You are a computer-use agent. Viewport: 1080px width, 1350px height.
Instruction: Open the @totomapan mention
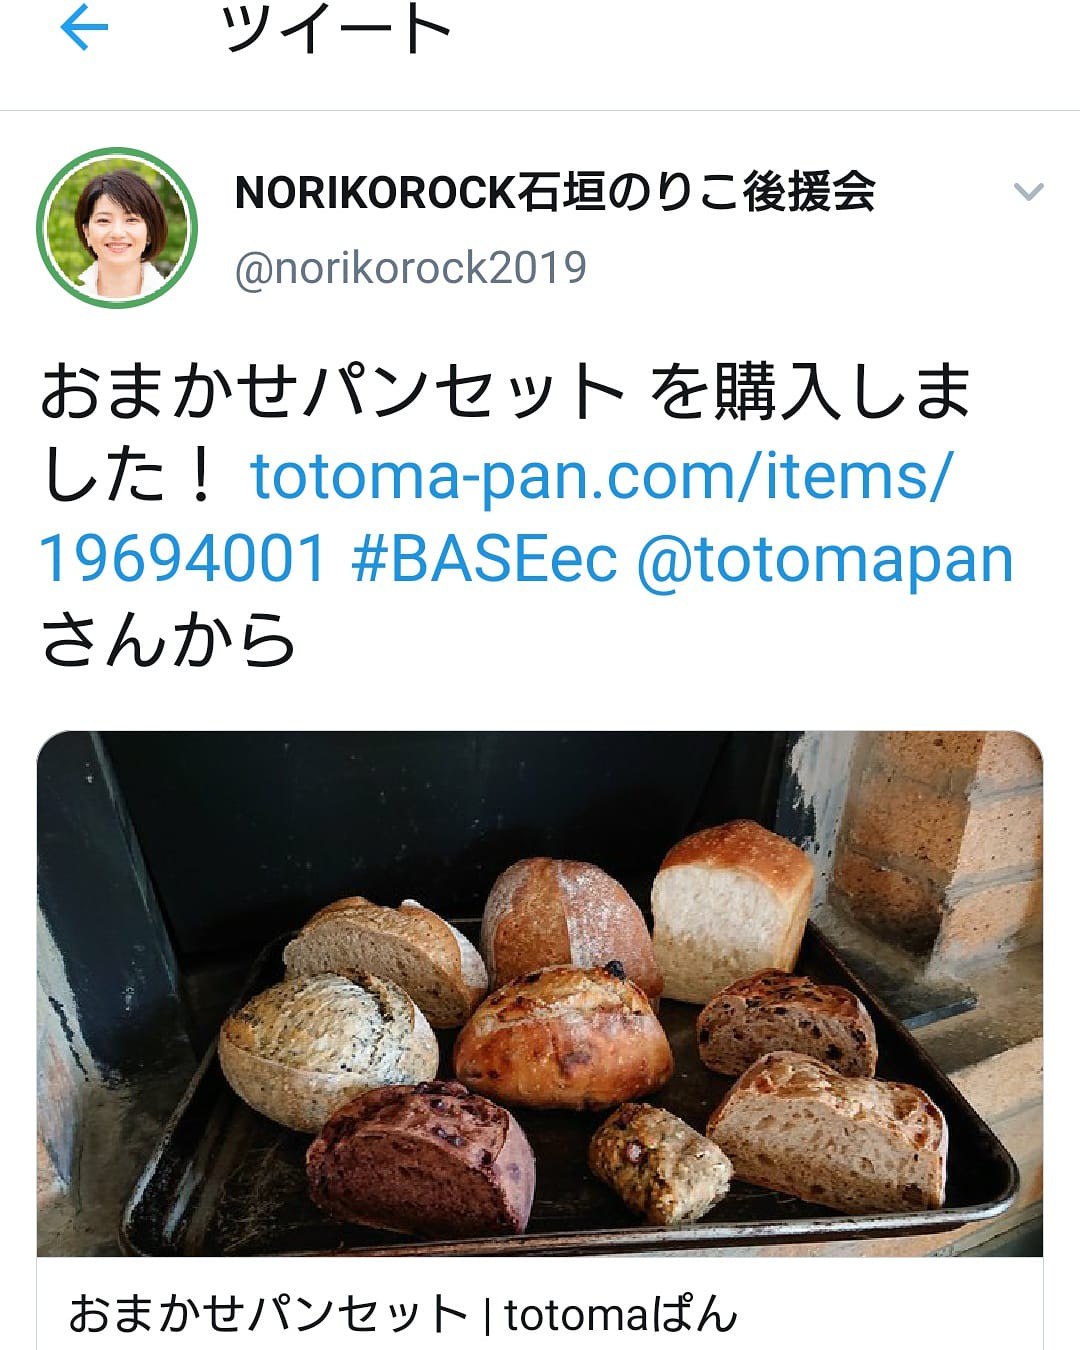(825, 559)
